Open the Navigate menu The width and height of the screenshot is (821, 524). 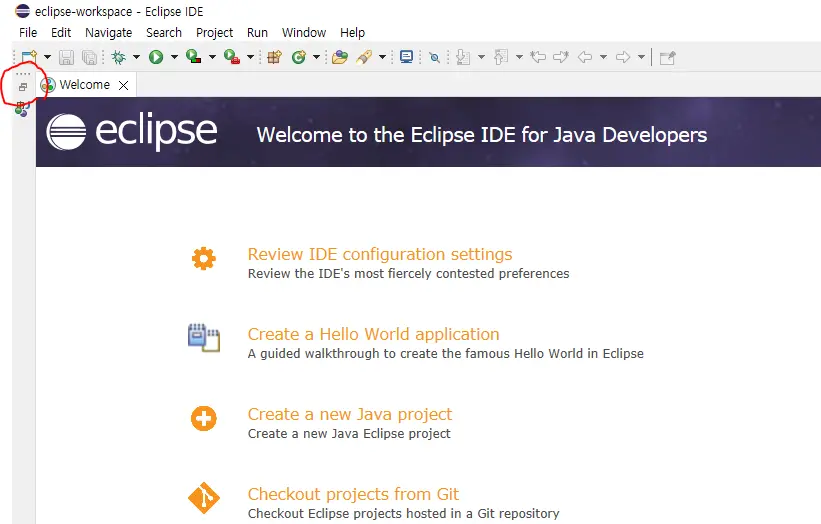pos(108,32)
